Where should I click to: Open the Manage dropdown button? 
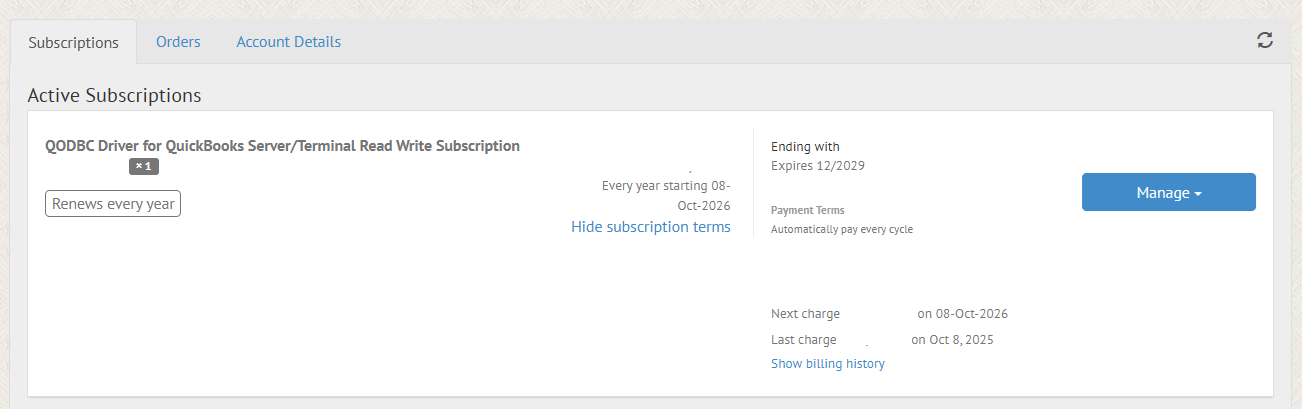[x=1162, y=193]
